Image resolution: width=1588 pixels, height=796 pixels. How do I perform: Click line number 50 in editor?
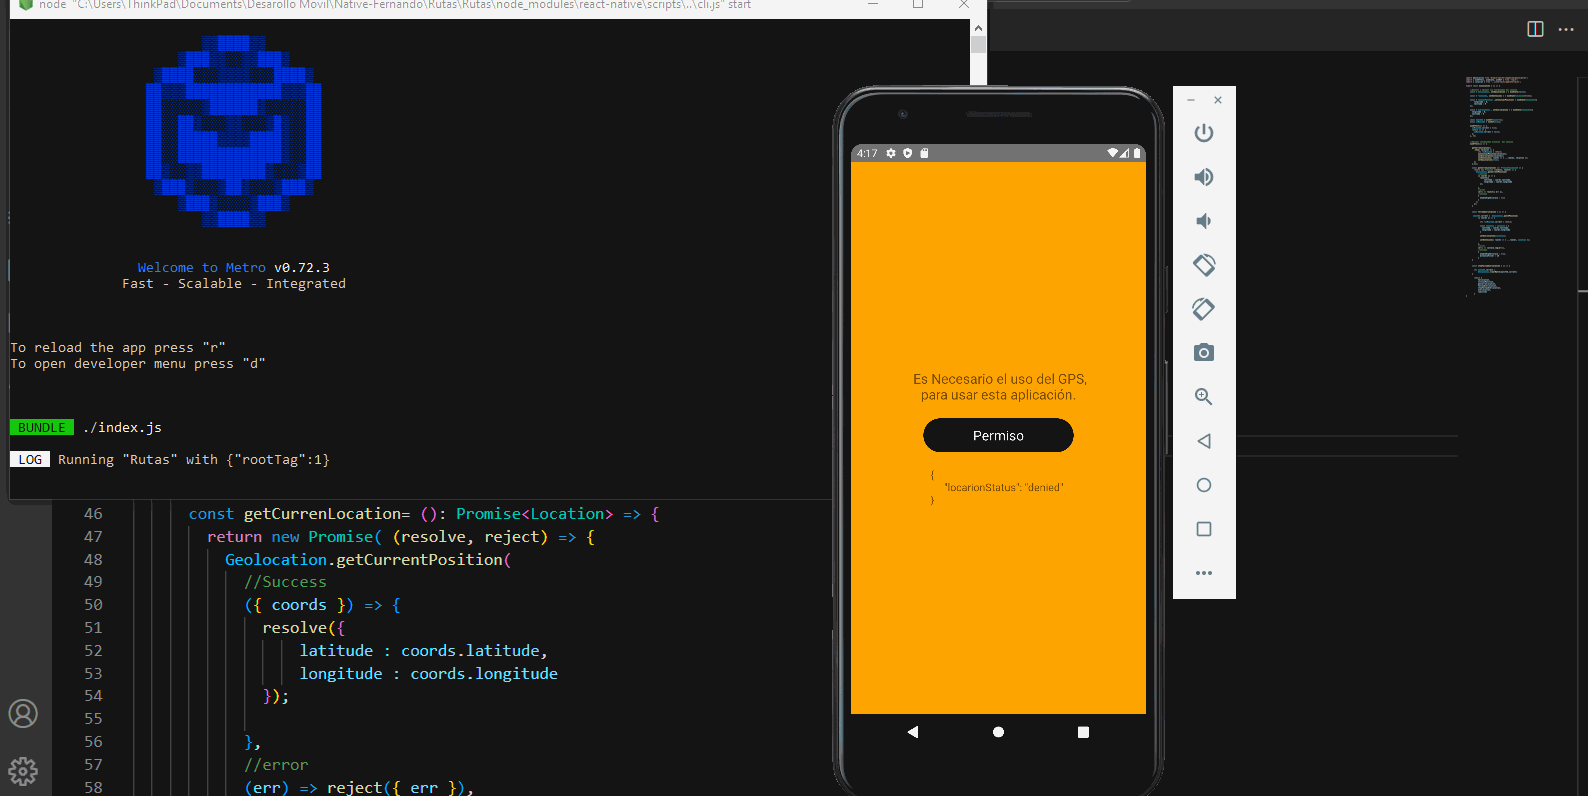click(x=93, y=605)
